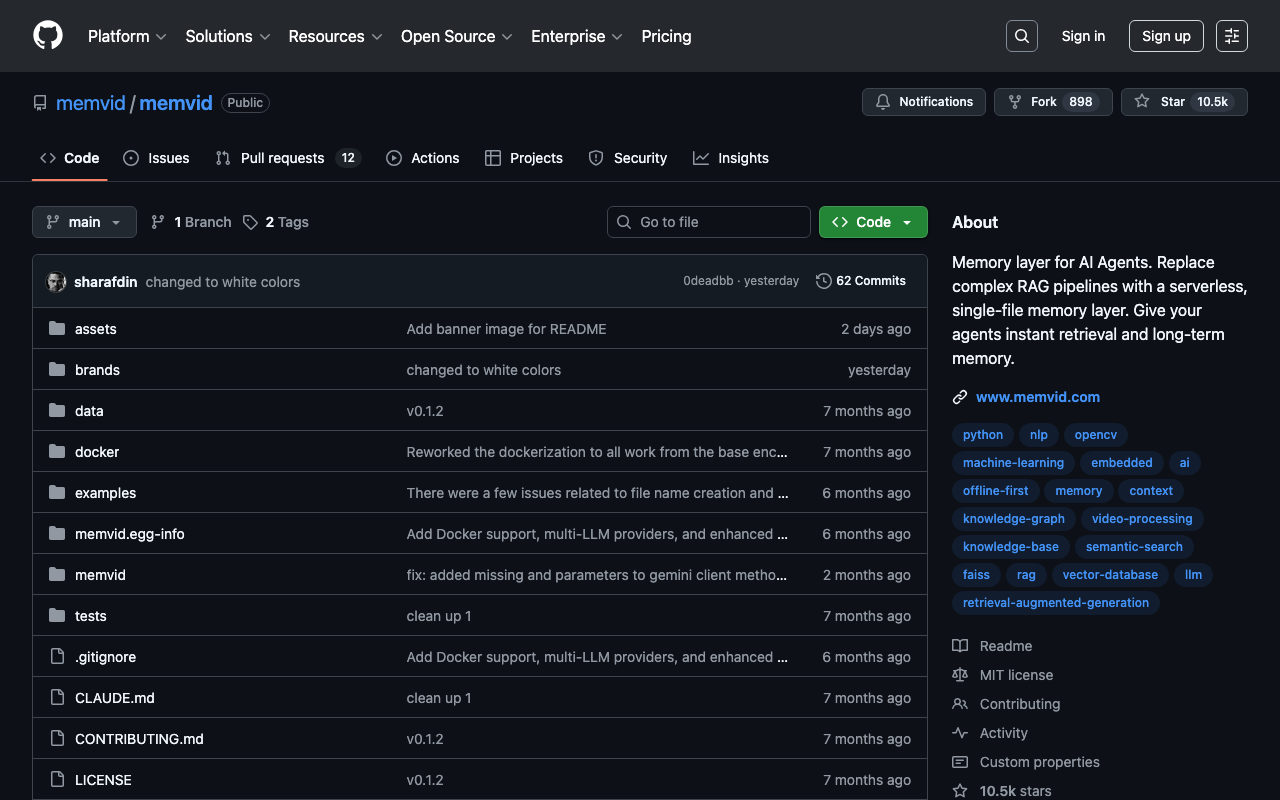Open the www.memvid.com website link
Viewport: 1280px width, 800px height.
click(1037, 397)
